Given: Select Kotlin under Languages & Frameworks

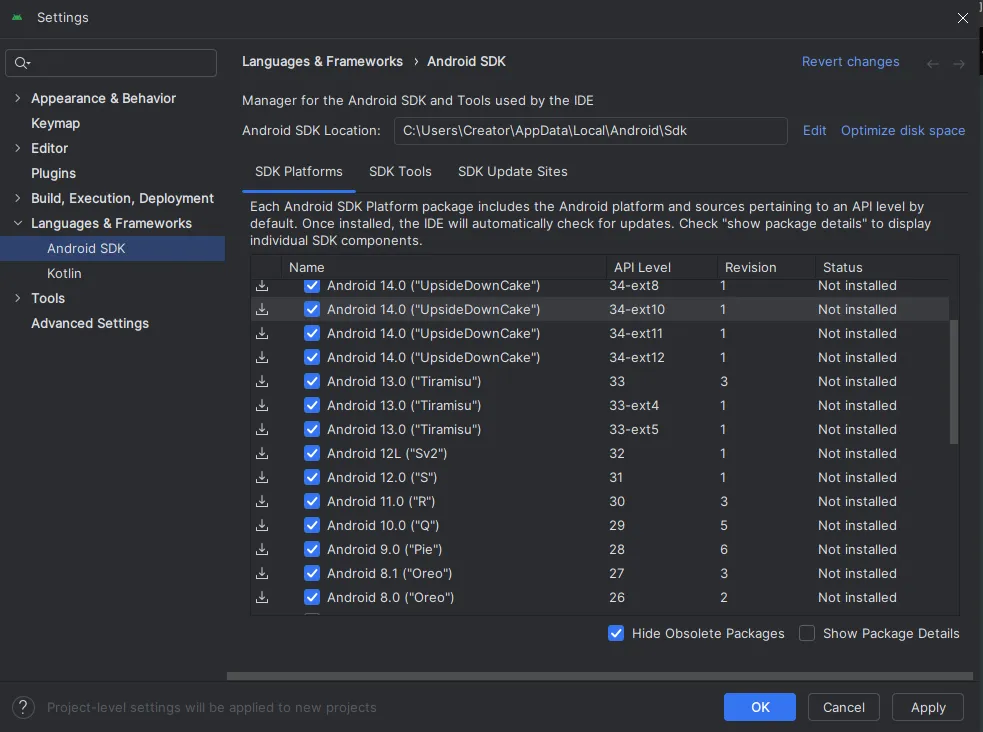Looking at the screenshot, I should point(64,274).
